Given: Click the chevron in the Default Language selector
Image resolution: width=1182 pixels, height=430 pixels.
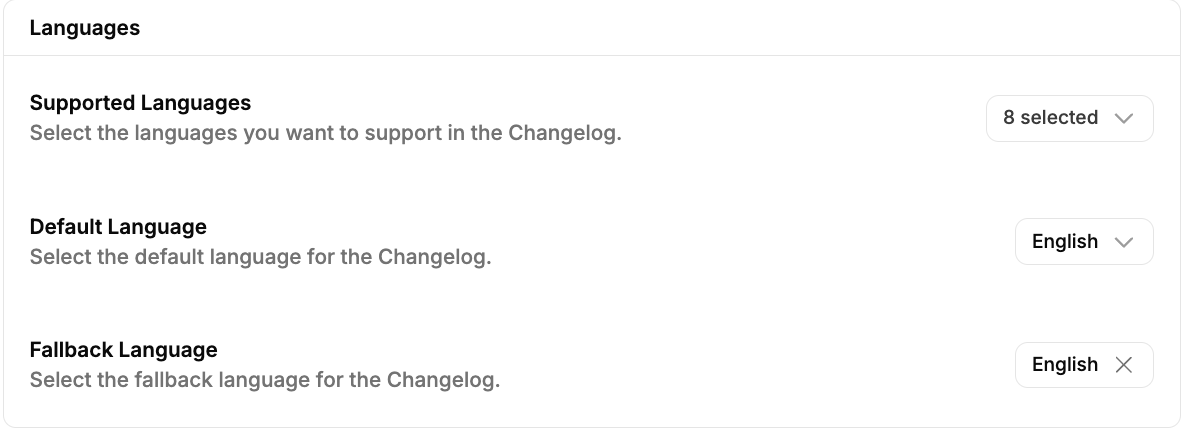Looking at the screenshot, I should (1123, 242).
